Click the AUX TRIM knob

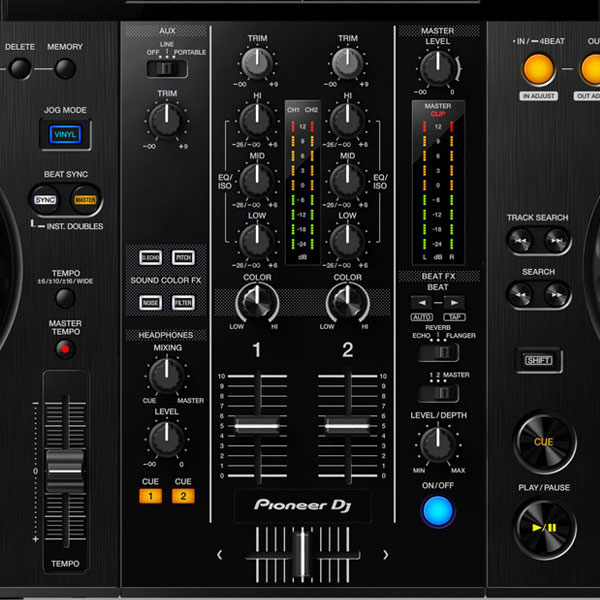tap(166, 120)
